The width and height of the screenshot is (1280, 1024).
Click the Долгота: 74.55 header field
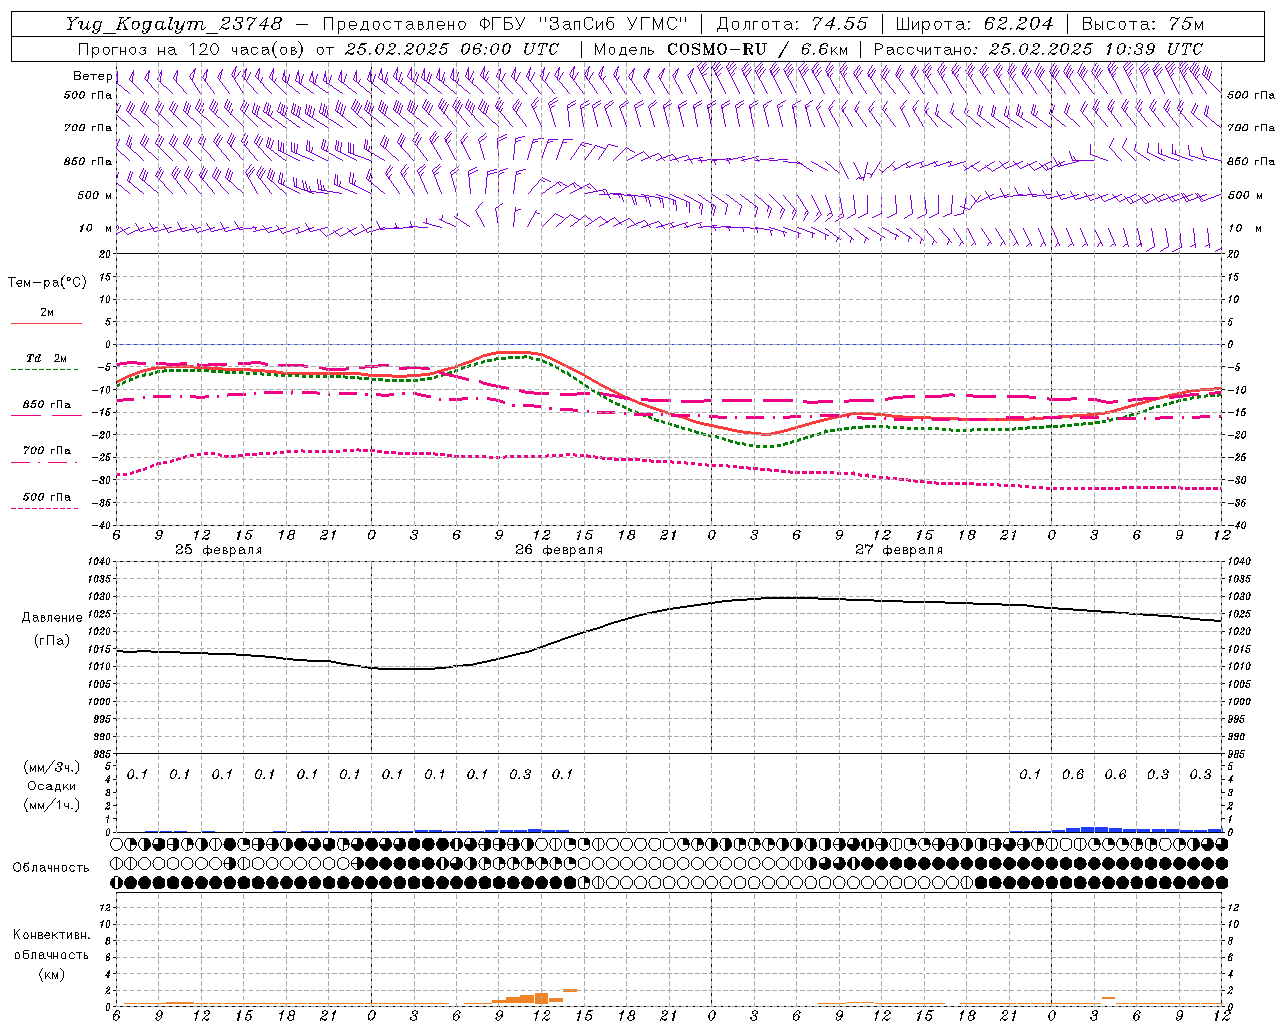point(792,23)
